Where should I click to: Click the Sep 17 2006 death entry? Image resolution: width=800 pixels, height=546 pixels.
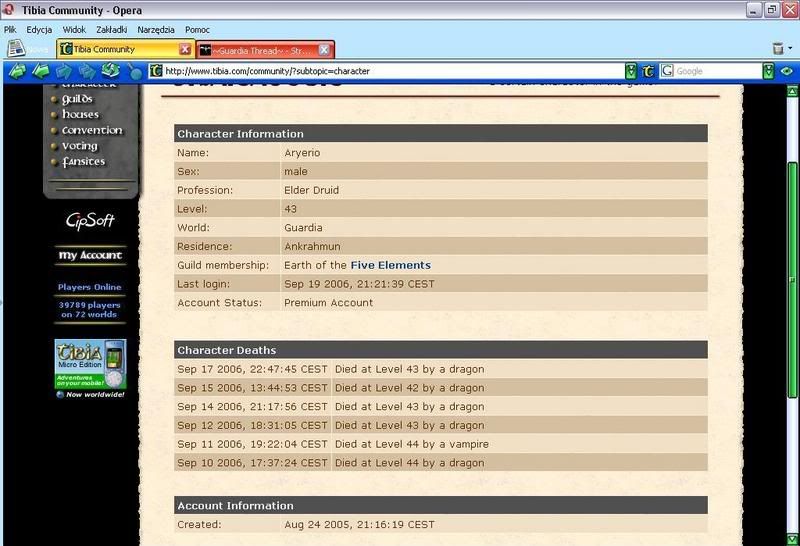440,369
